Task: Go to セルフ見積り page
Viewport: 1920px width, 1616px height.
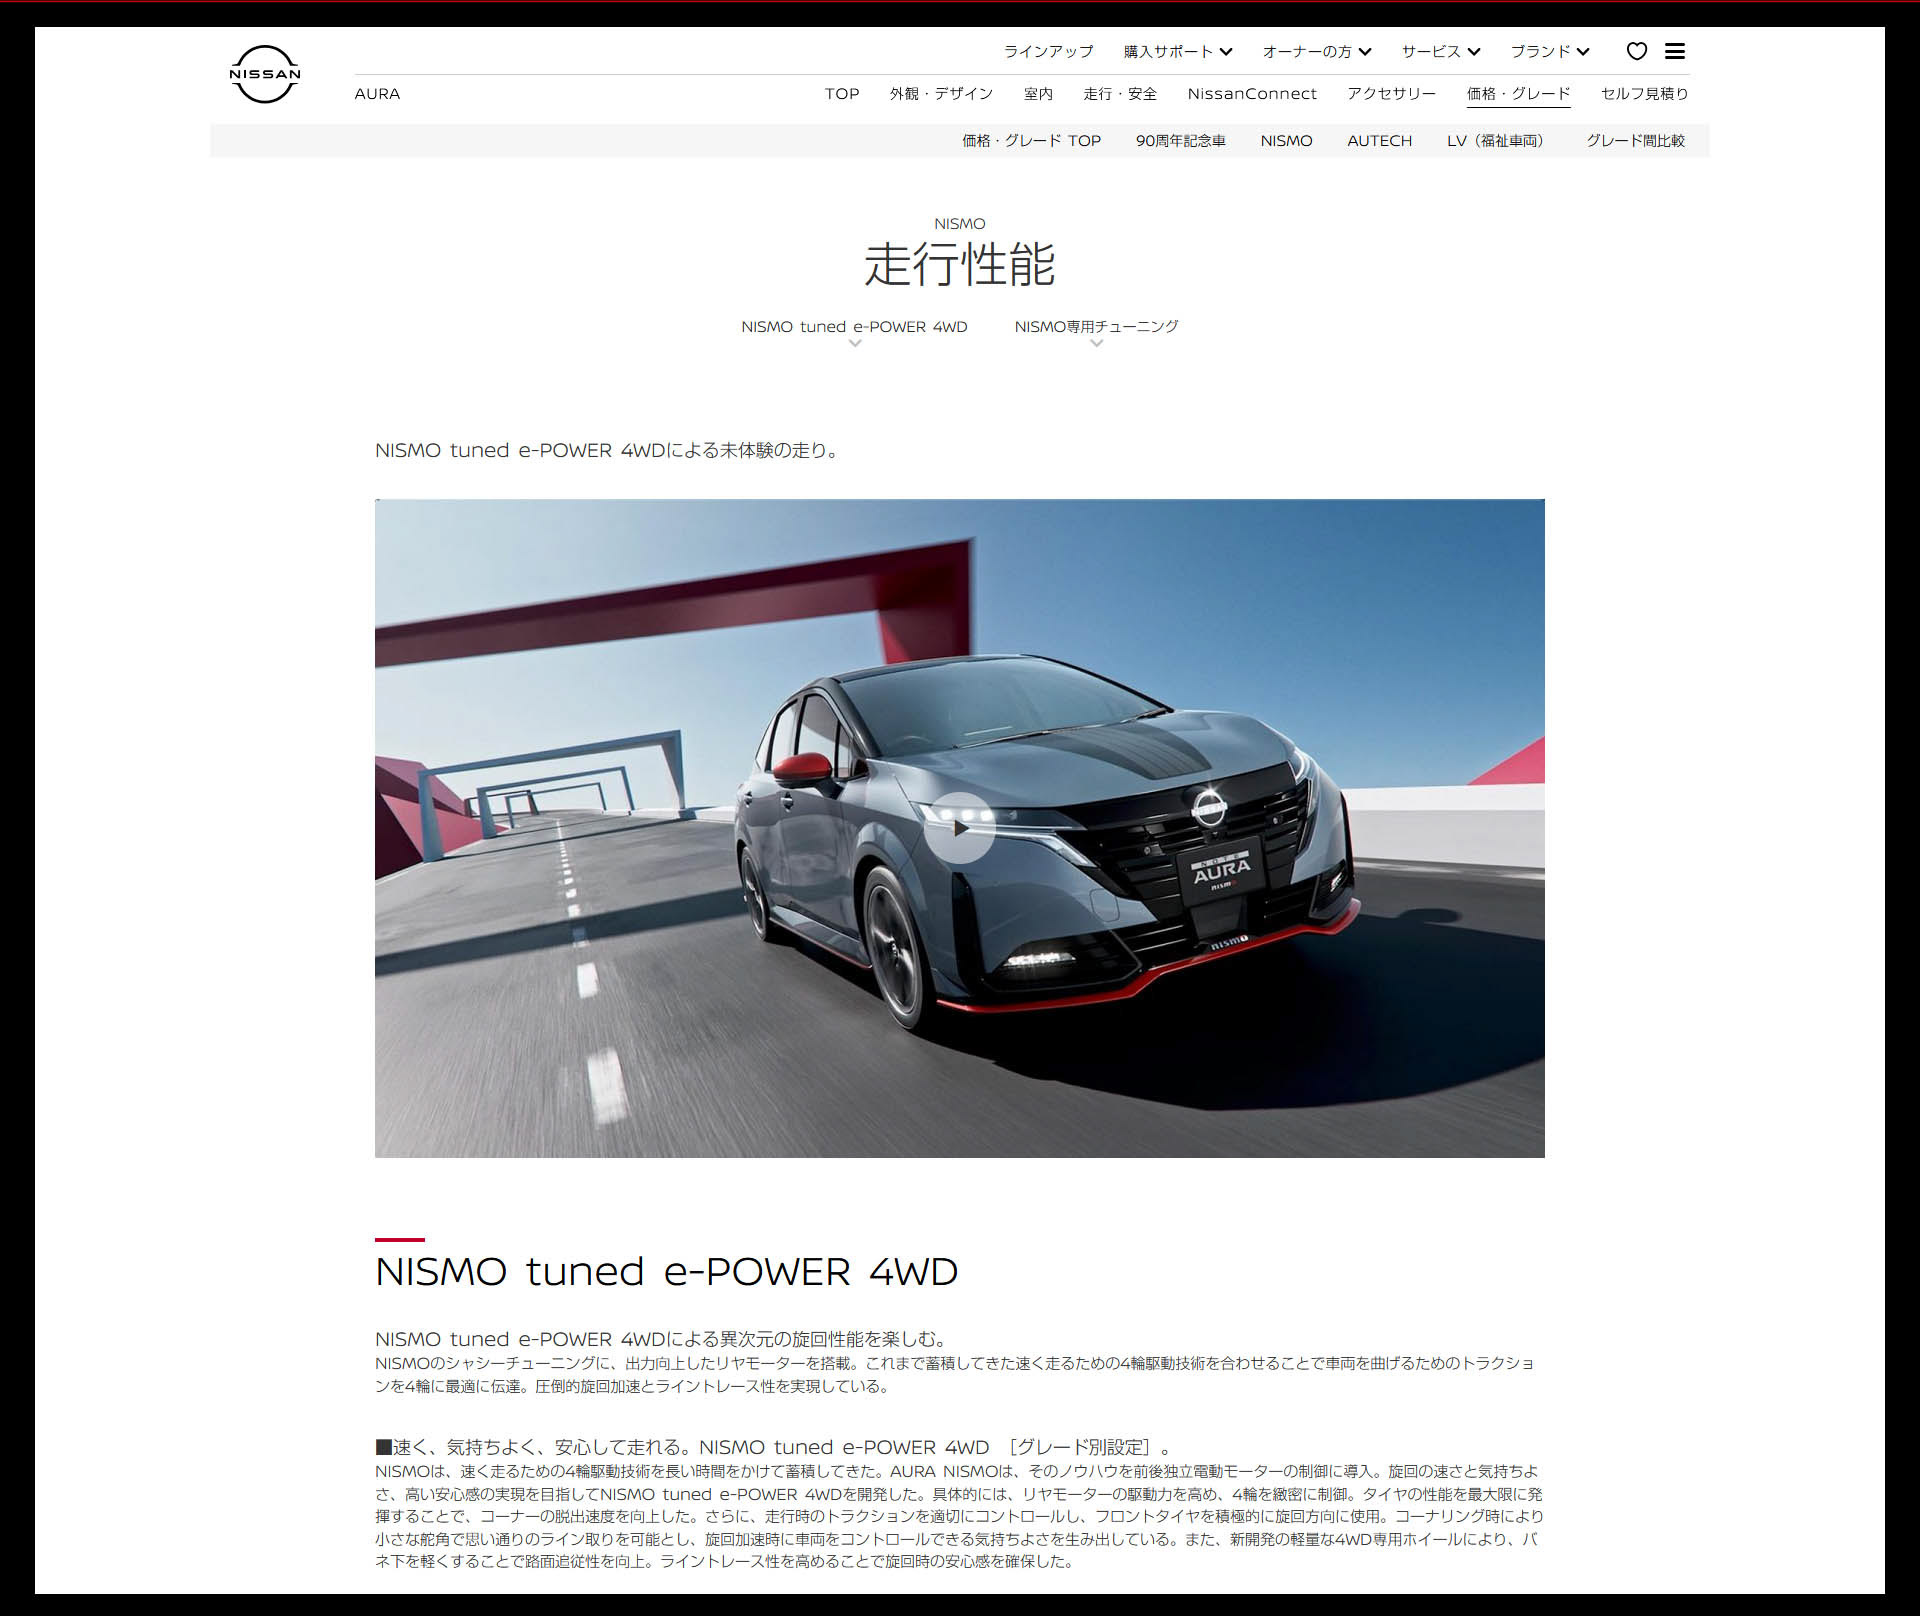Action: (x=1644, y=94)
